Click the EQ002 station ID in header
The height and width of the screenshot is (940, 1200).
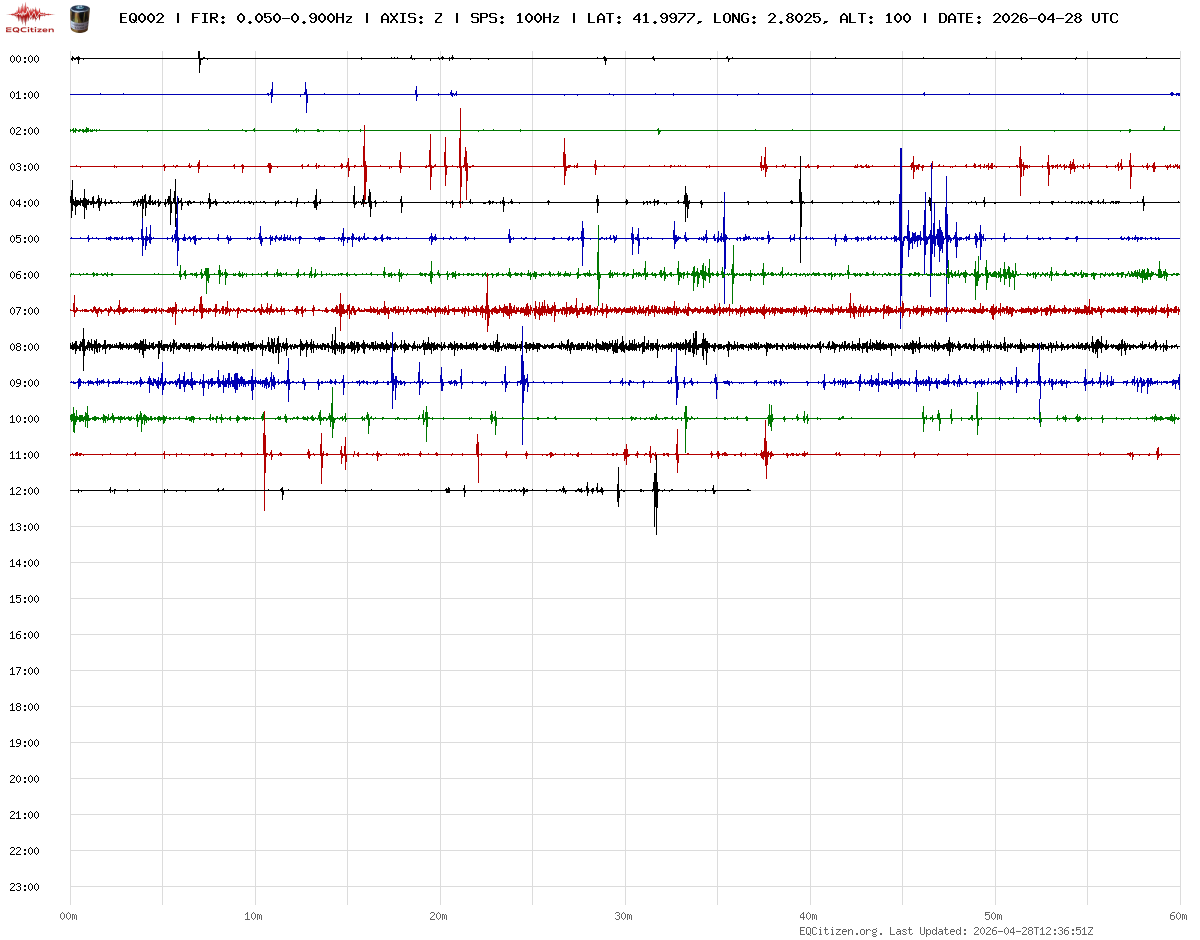142,19
